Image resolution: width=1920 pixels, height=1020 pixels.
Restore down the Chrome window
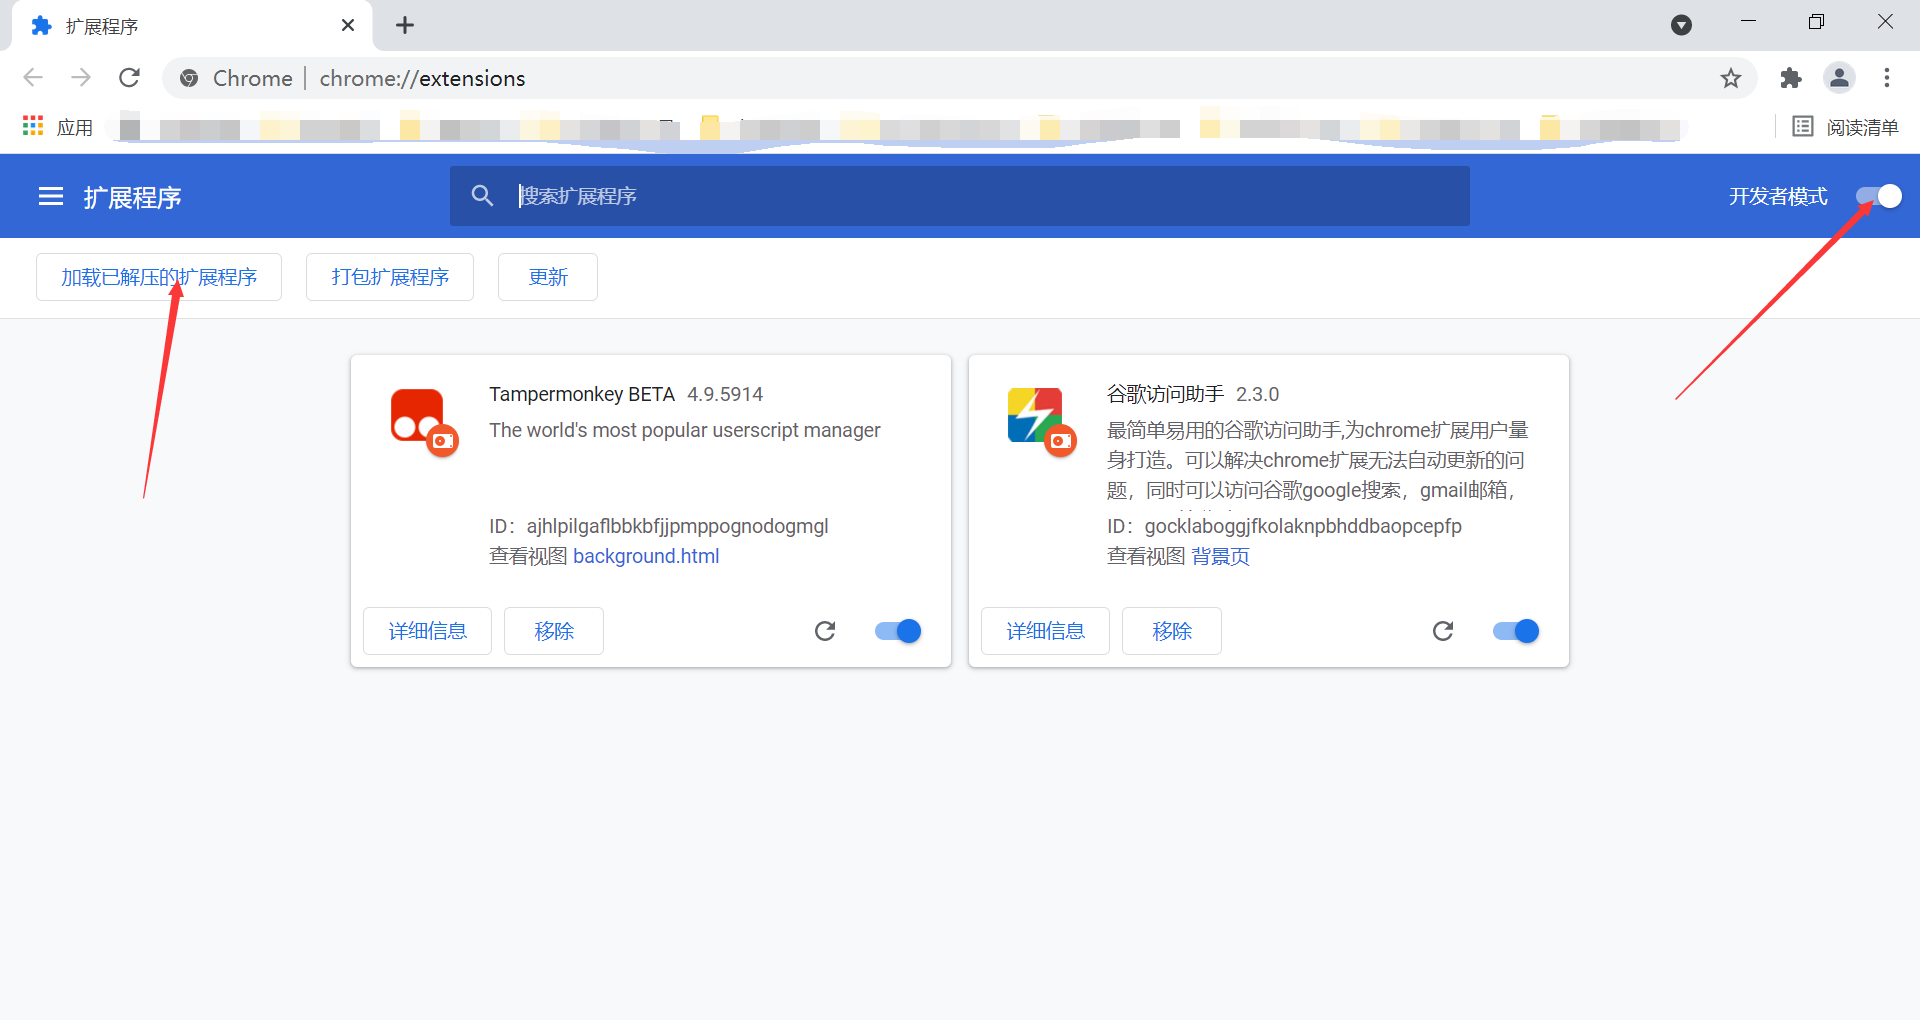(x=1816, y=22)
